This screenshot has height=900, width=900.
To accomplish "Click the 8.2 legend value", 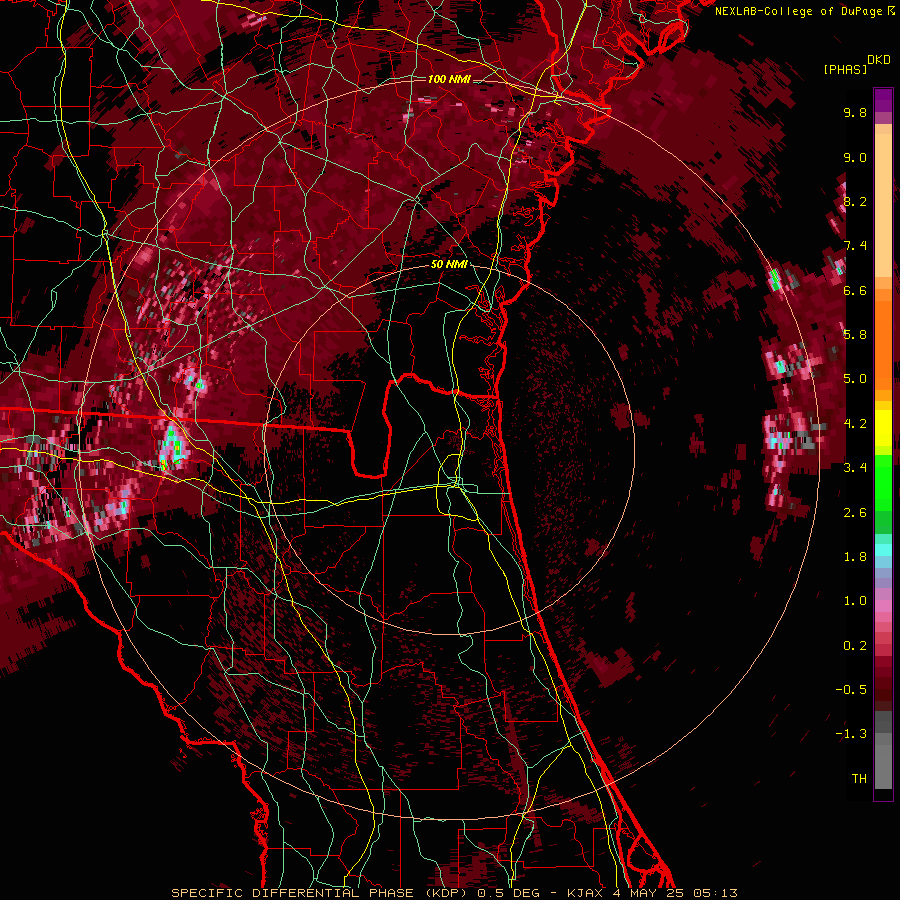I will point(855,201).
